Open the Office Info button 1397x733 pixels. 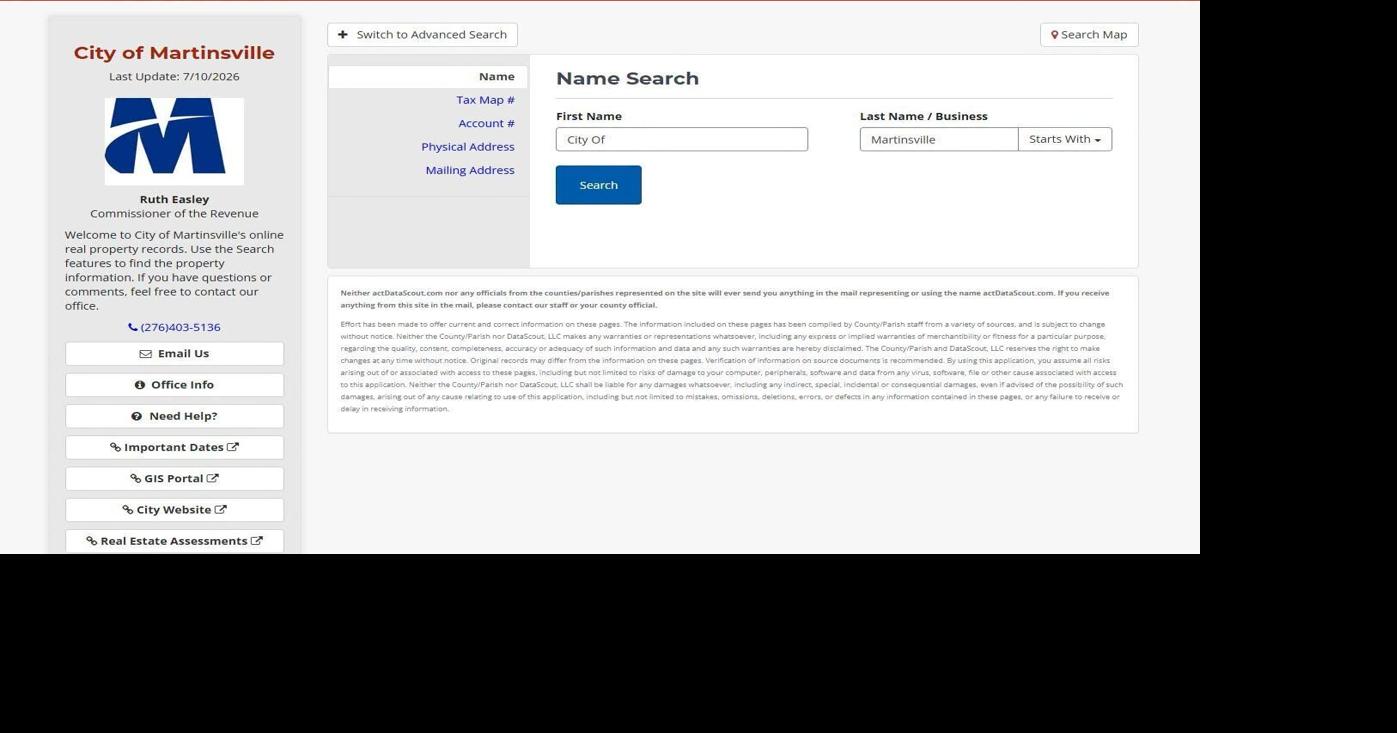(174, 385)
